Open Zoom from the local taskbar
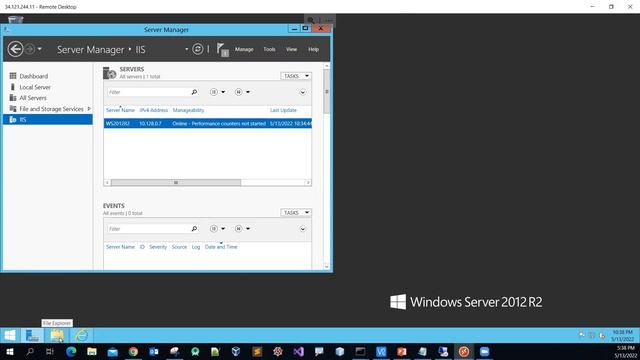 click(484, 352)
